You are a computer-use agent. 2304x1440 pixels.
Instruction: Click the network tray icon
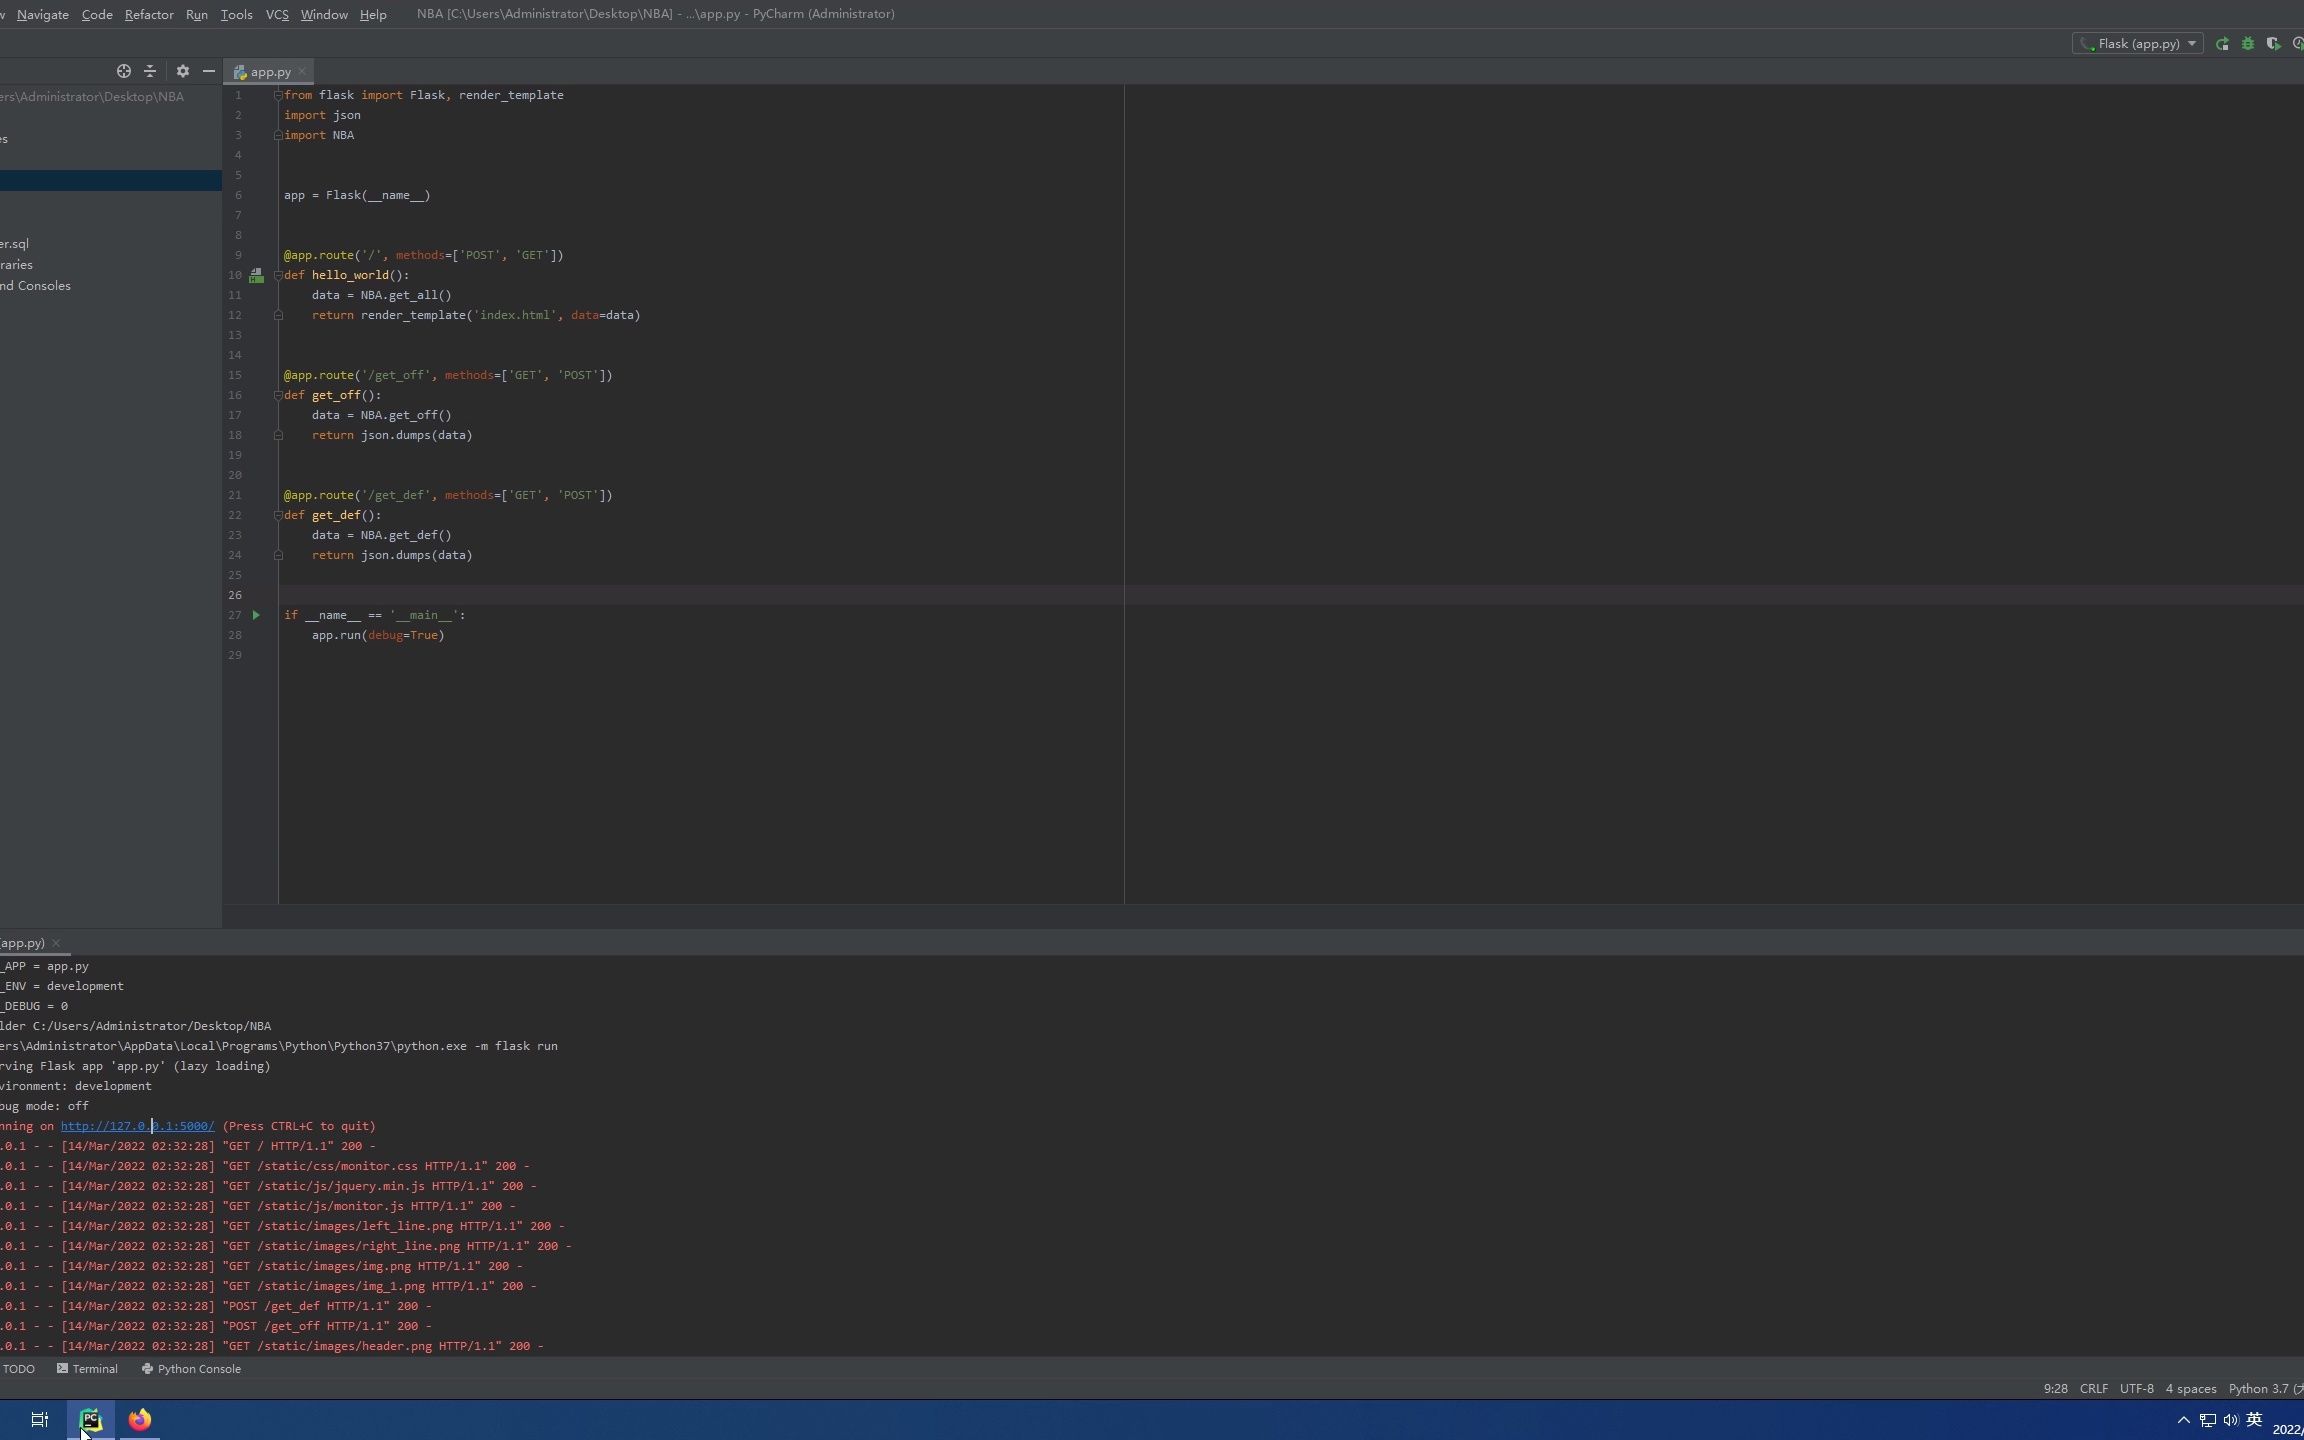pos(2207,1420)
